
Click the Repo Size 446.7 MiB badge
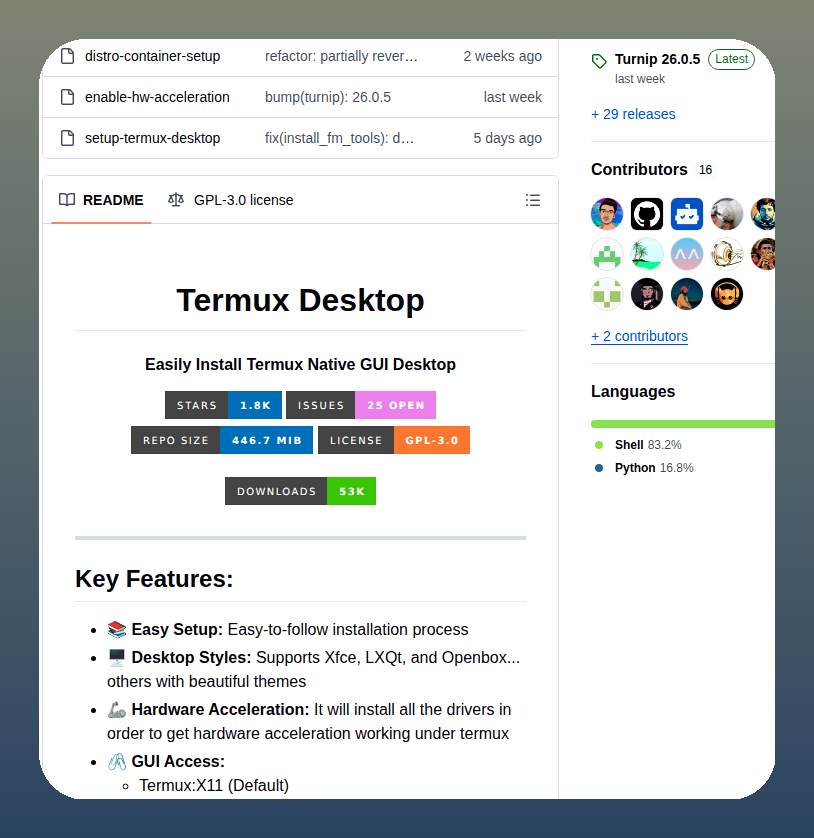tap(222, 440)
